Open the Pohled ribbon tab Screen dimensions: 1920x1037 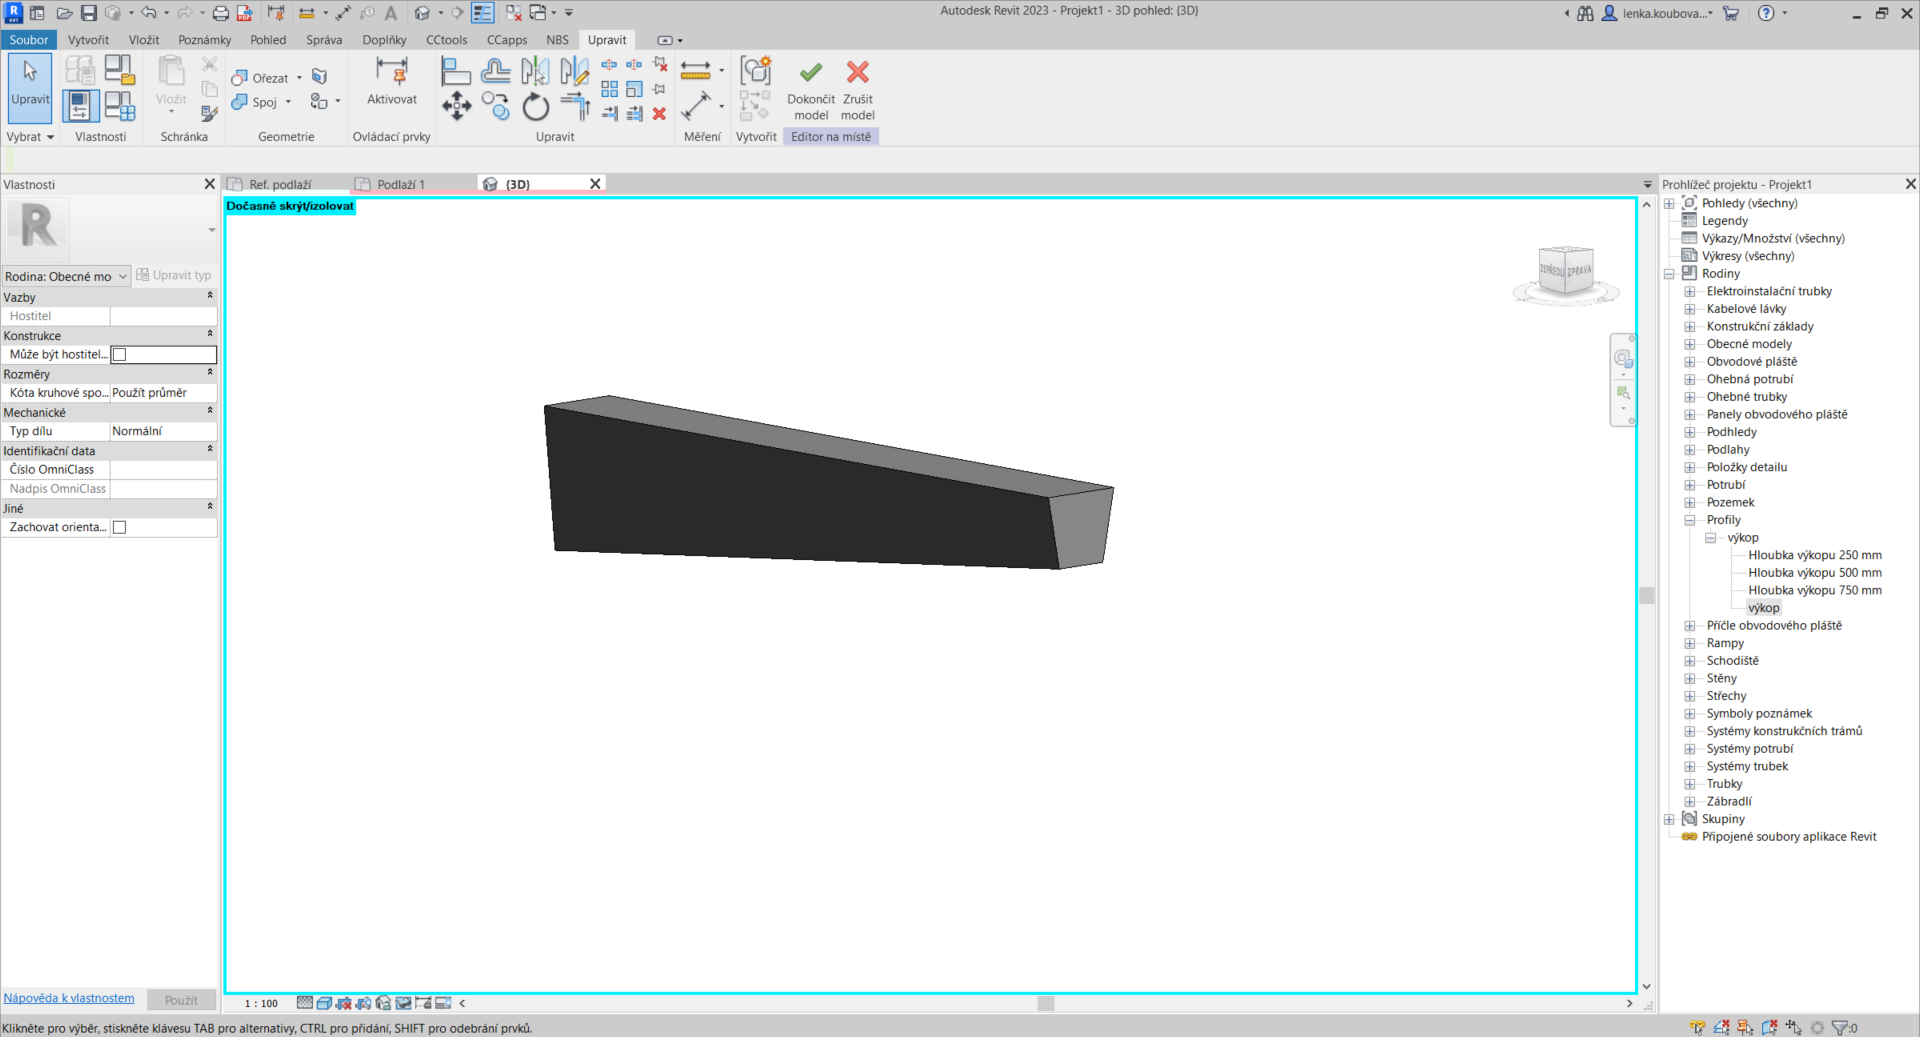pos(268,40)
